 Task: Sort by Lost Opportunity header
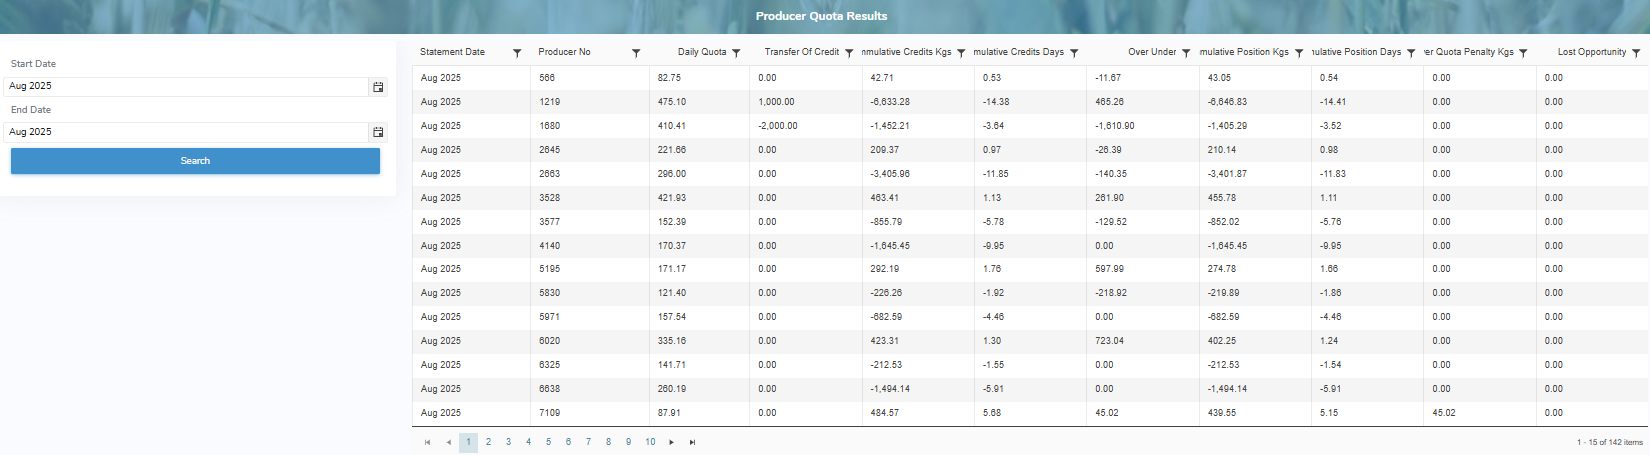coord(1592,52)
